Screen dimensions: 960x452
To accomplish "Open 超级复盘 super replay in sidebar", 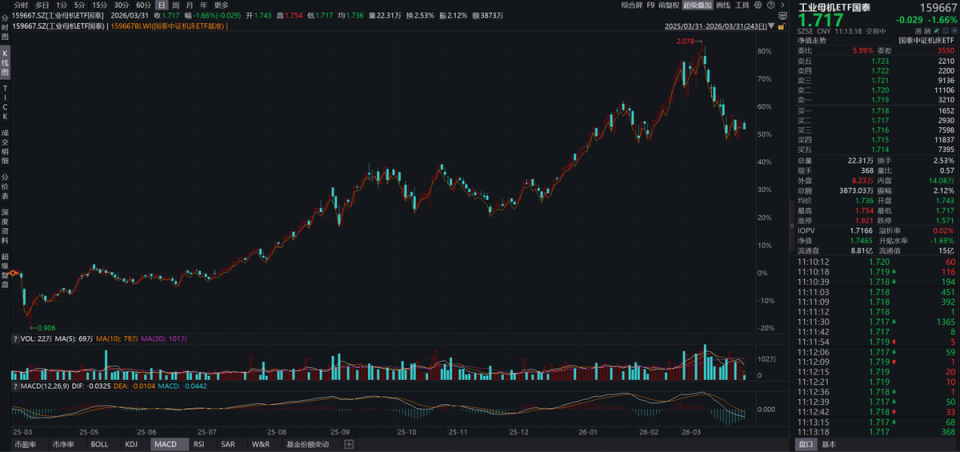I will tap(5, 271).
